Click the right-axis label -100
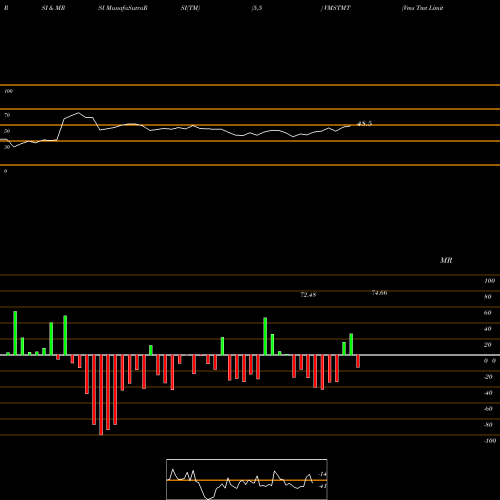 [490, 441]
